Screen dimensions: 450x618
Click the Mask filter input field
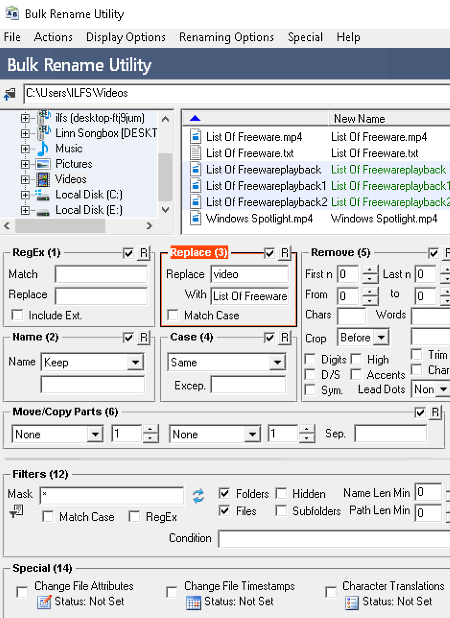point(112,495)
